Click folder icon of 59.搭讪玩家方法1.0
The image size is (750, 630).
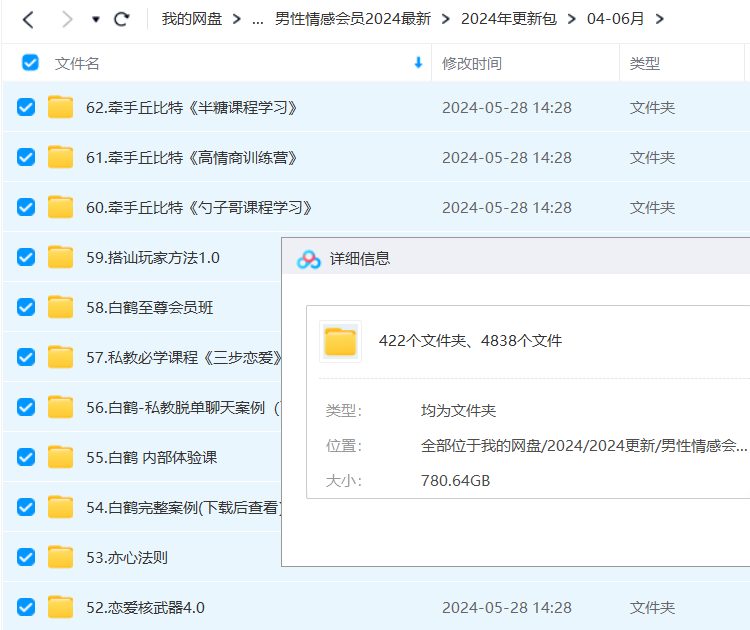[x=60, y=257]
